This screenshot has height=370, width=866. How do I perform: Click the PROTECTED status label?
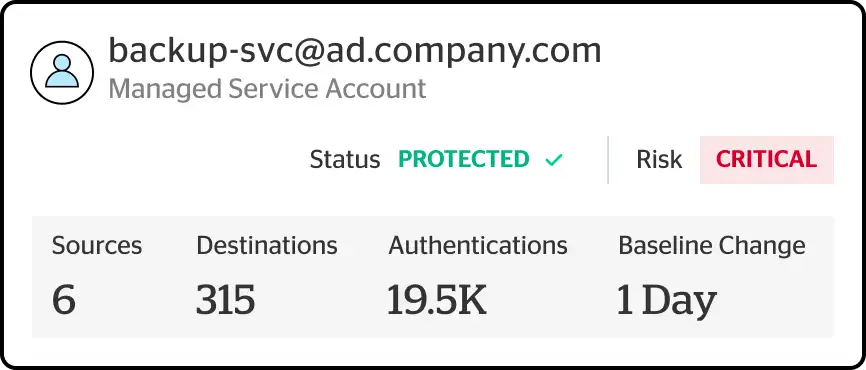(x=464, y=160)
